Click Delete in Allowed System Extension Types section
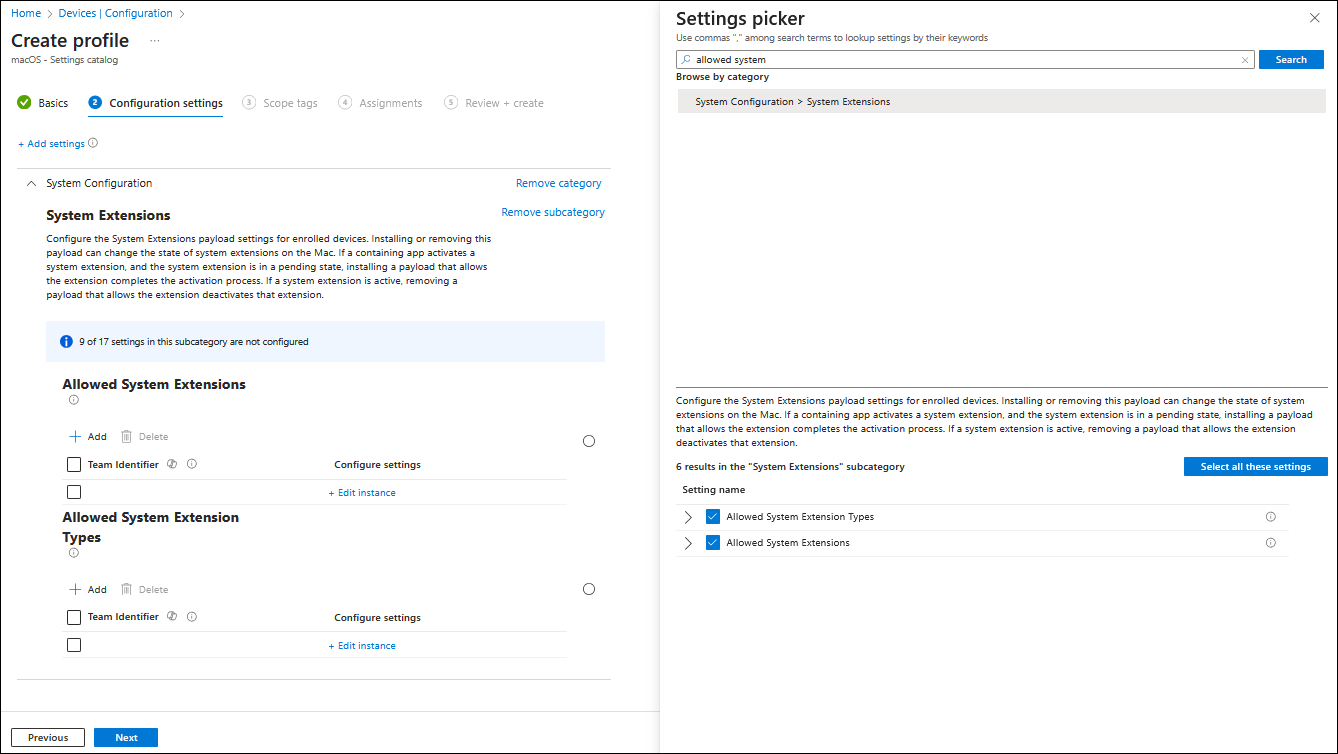The width and height of the screenshot is (1338, 754). (144, 590)
